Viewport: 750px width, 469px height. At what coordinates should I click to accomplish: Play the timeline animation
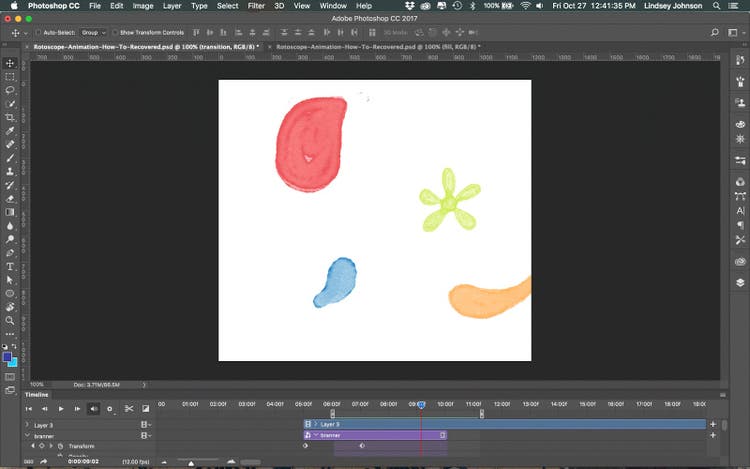pos(61,409)
